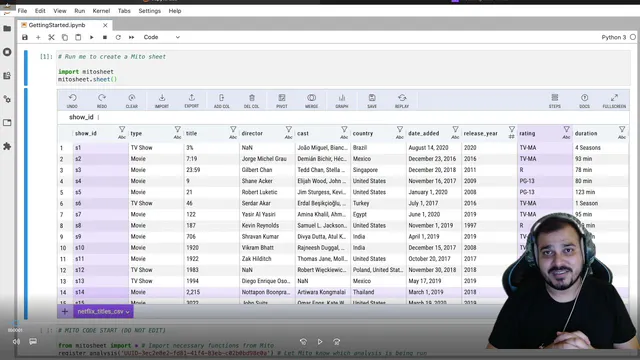Toggle the filter on the type column

tap(178, 129)
